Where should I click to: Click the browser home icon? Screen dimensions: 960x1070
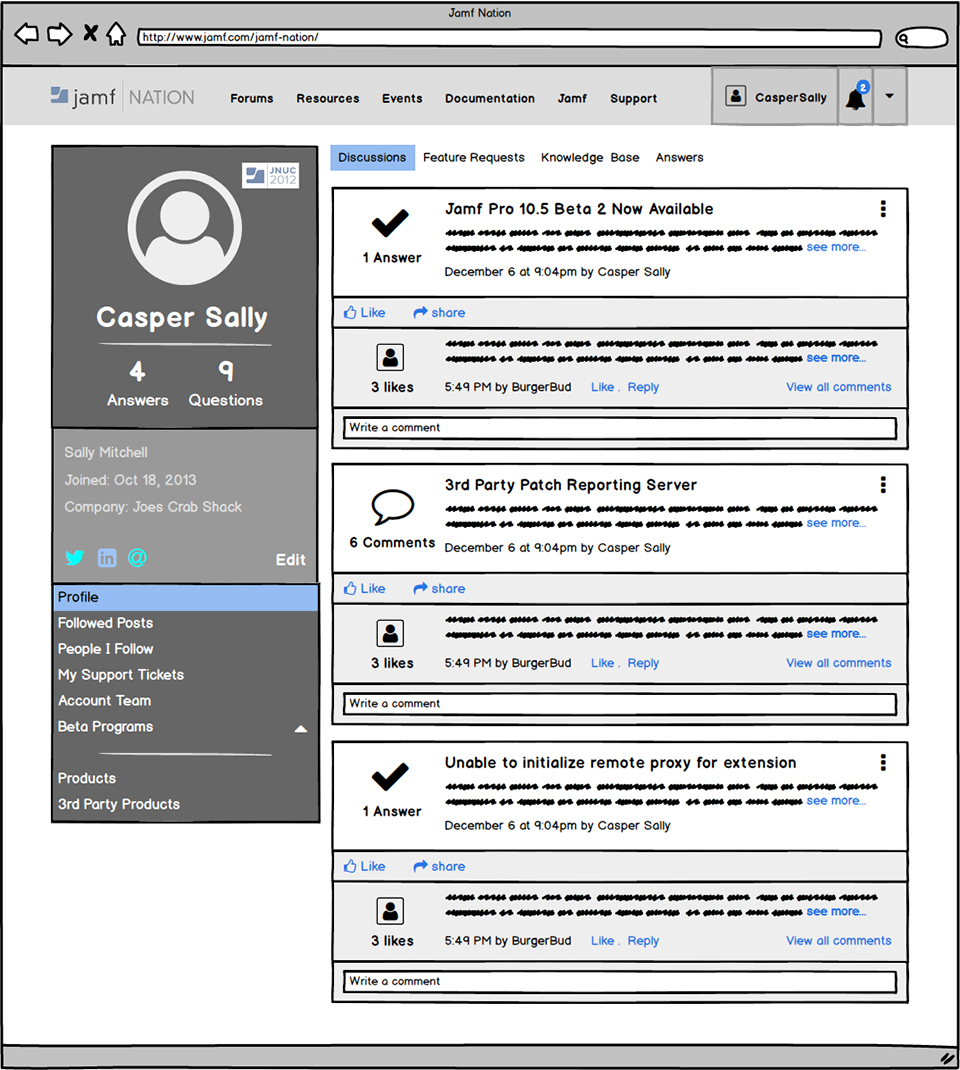coord(116,34)
